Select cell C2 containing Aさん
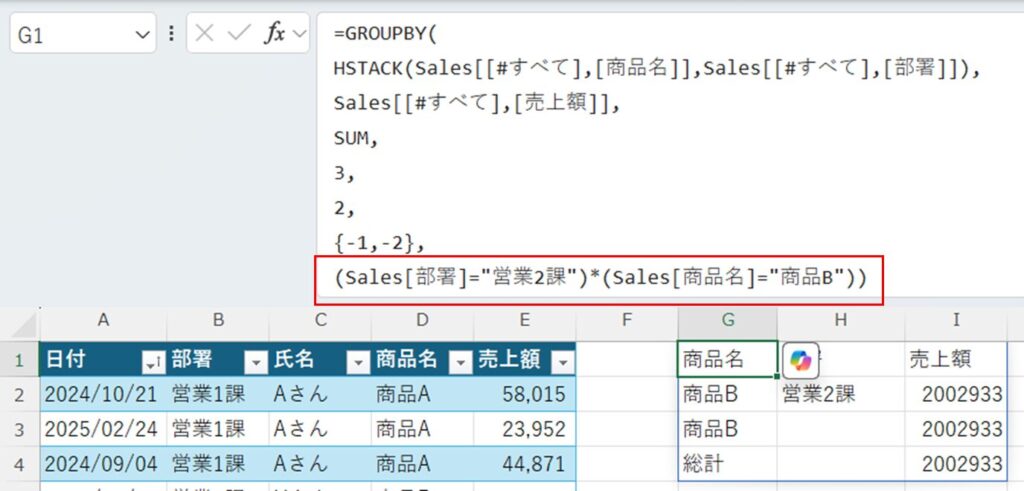Viewport: 1024px width, 491px height. click(x=320, y=394)
